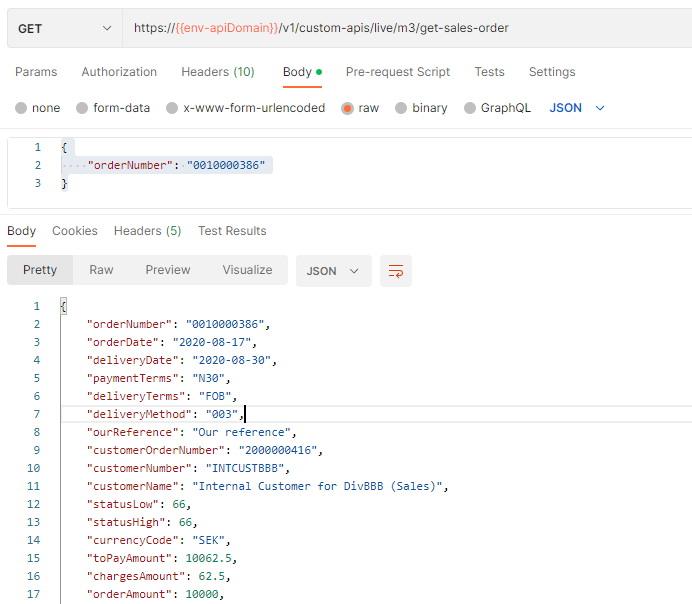Click the "deliveryTerms": "FOB" line
This screenshot has height=604, width=692.
click(162, 396)
